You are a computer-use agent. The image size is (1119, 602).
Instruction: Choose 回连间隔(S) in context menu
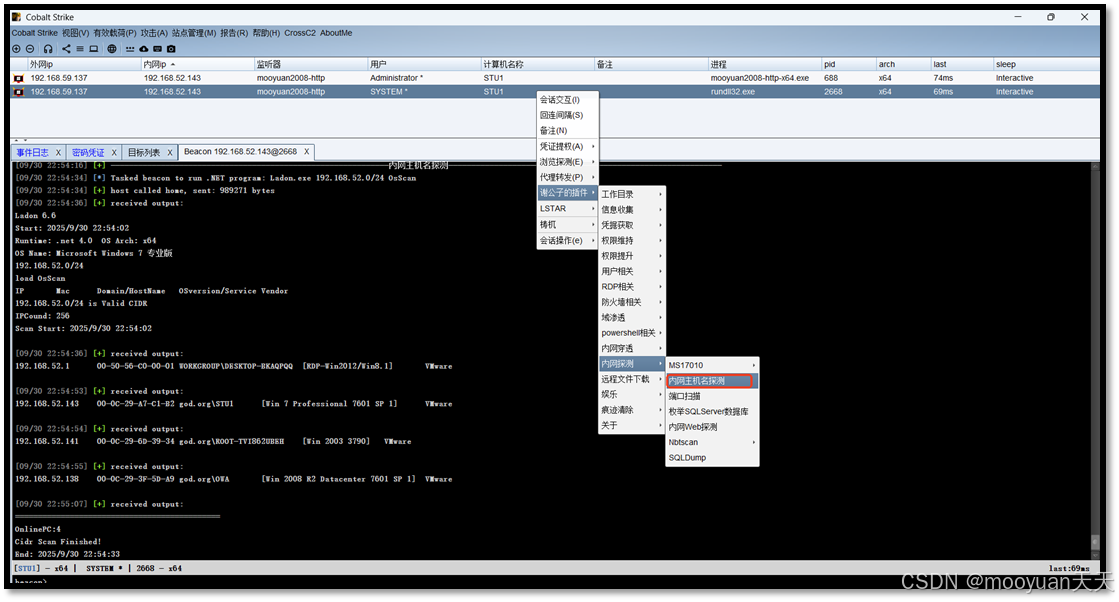coord(567,116)
